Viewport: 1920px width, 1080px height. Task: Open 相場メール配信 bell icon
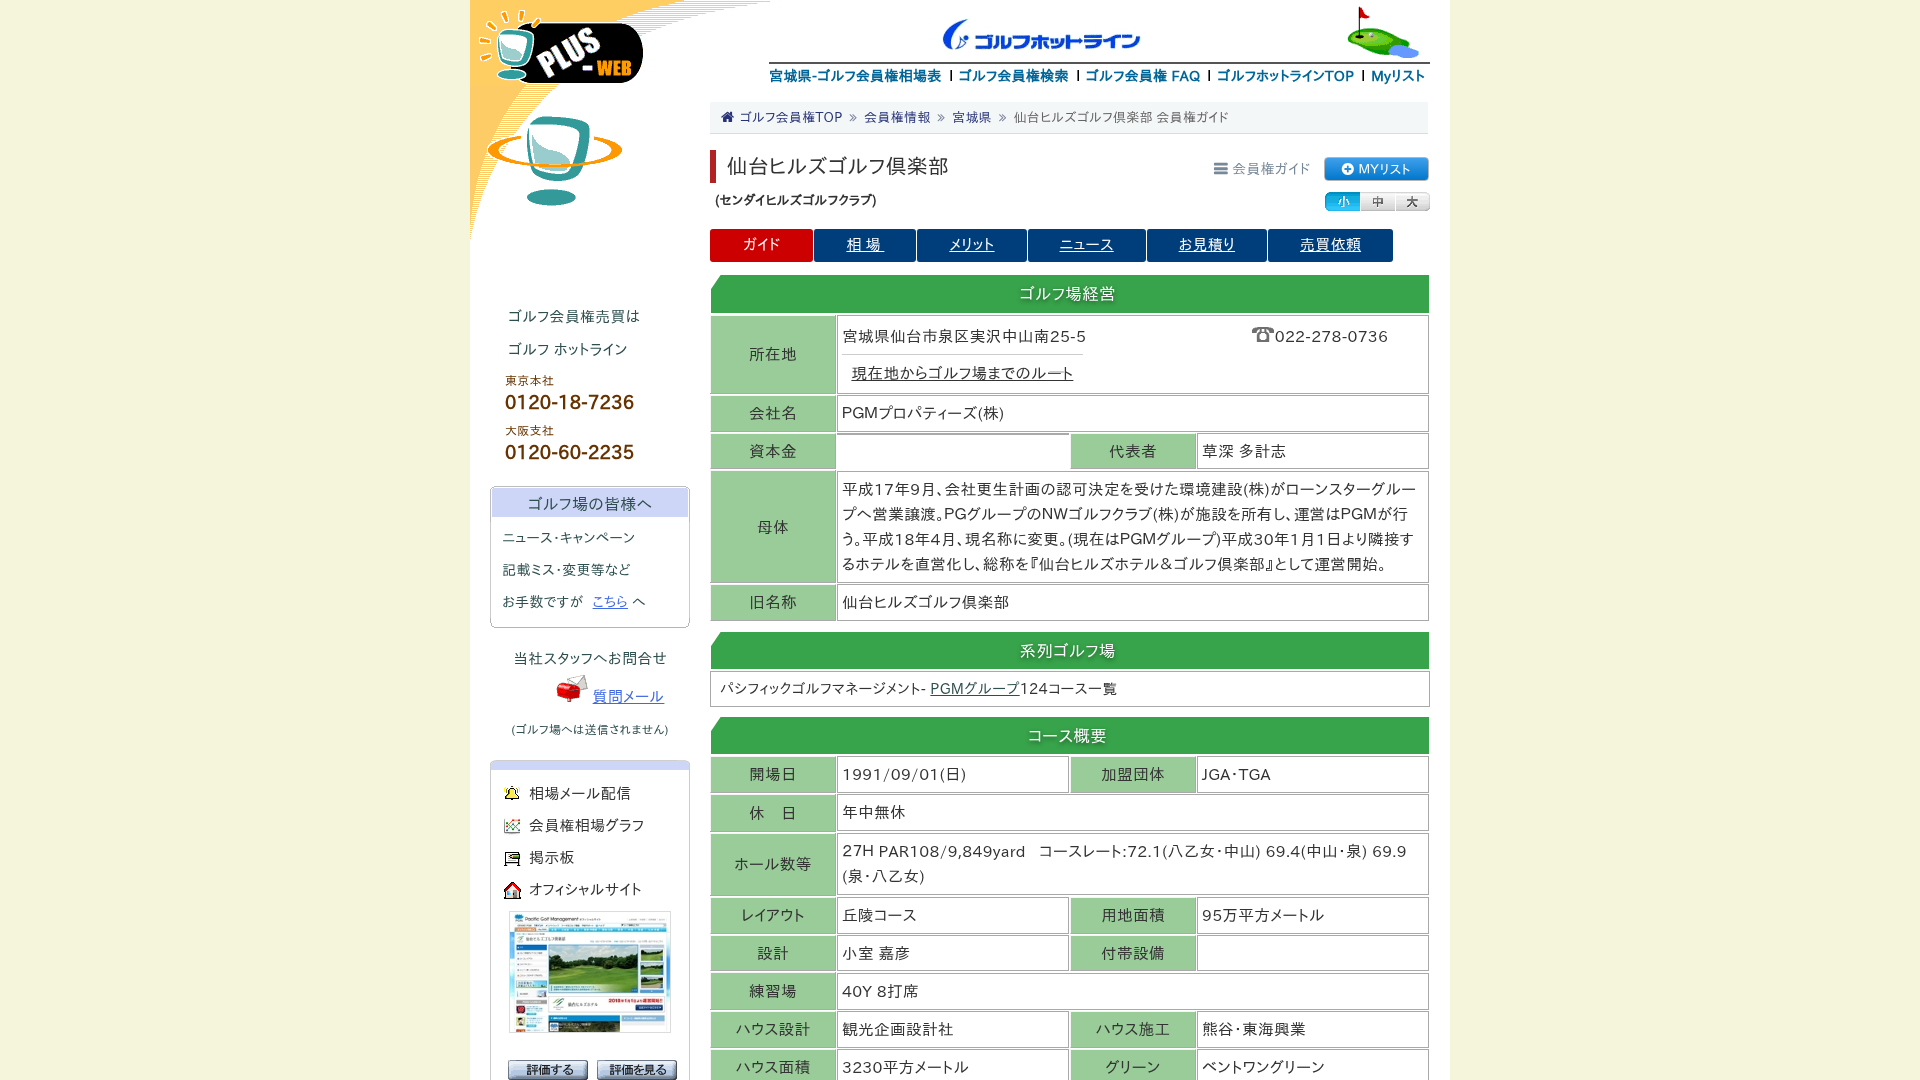[512, 794]
